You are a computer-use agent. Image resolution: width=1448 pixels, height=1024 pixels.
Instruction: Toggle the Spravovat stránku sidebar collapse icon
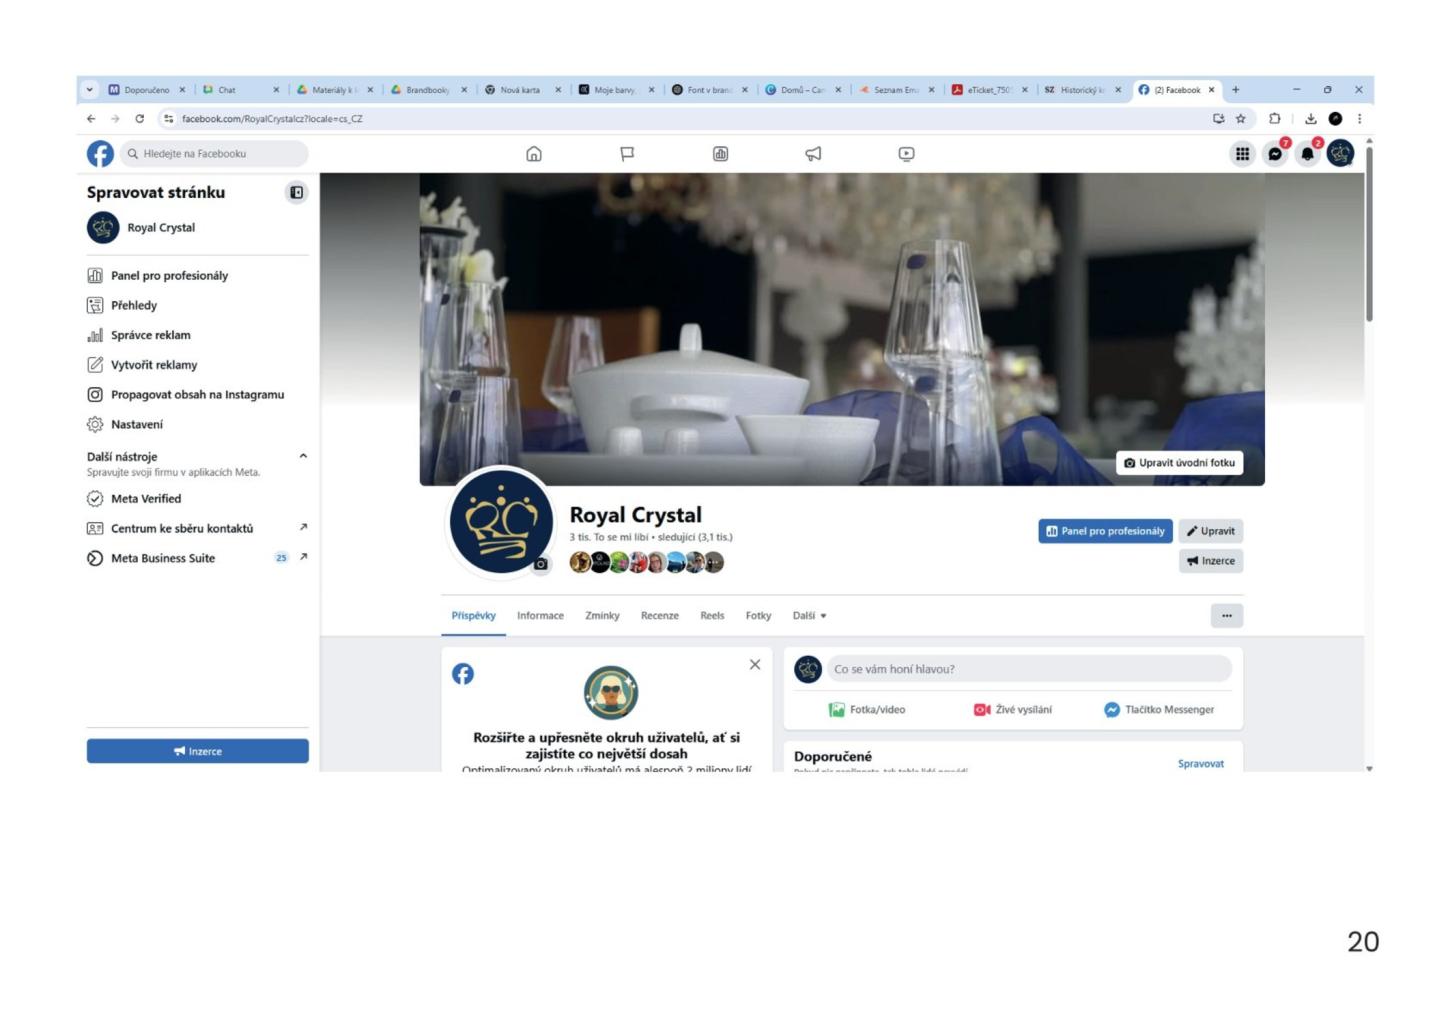pos(297,193)
